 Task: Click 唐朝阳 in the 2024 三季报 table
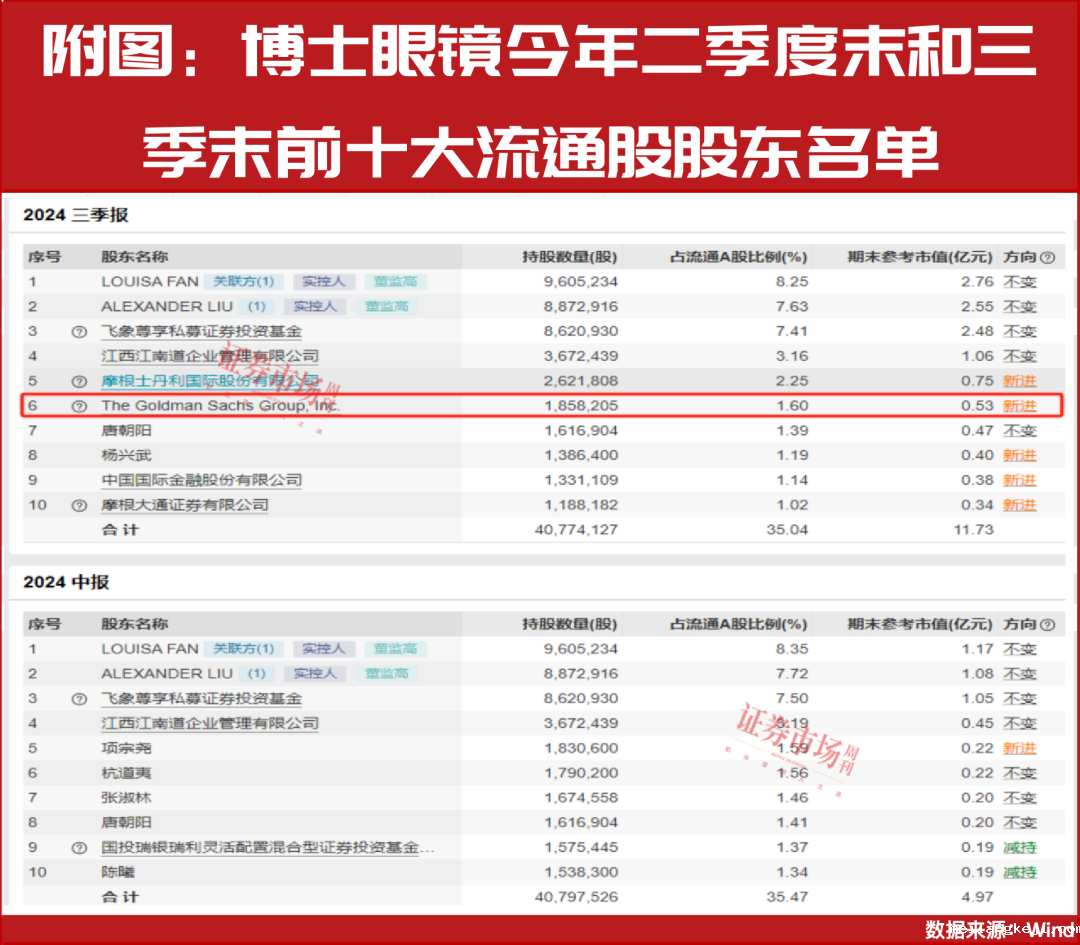point(126,430)
